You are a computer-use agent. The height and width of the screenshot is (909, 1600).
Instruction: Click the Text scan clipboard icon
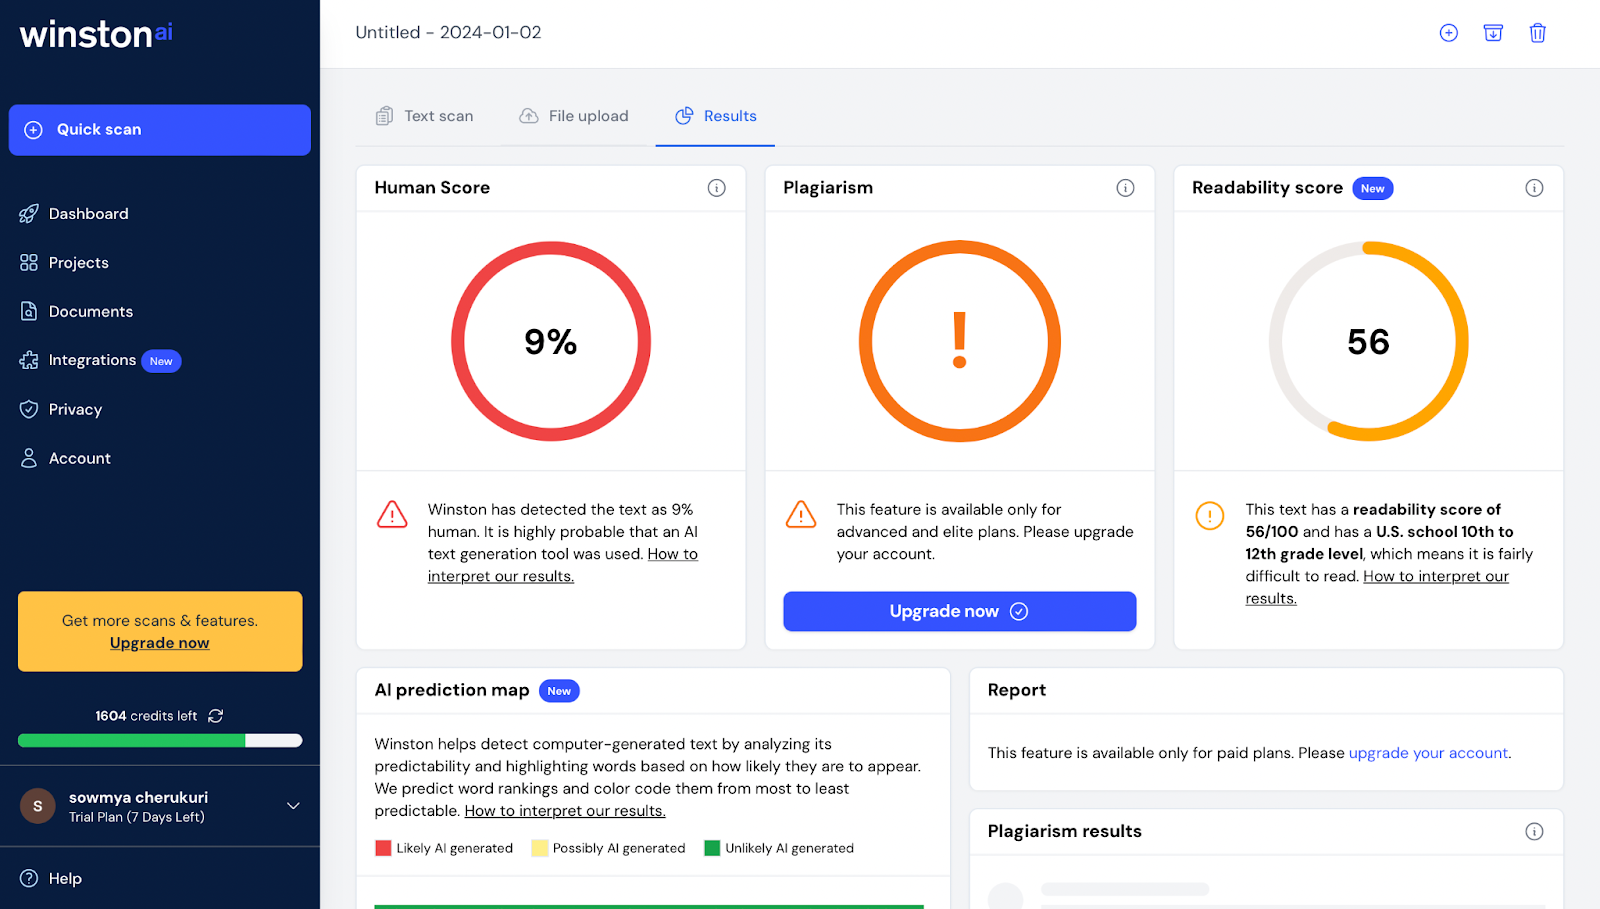click(384, 116)
